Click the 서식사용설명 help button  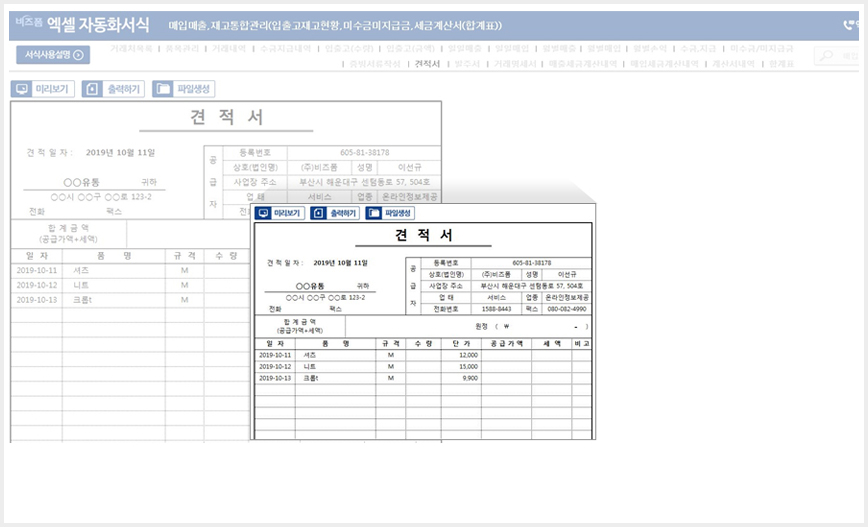click(53, 55)
